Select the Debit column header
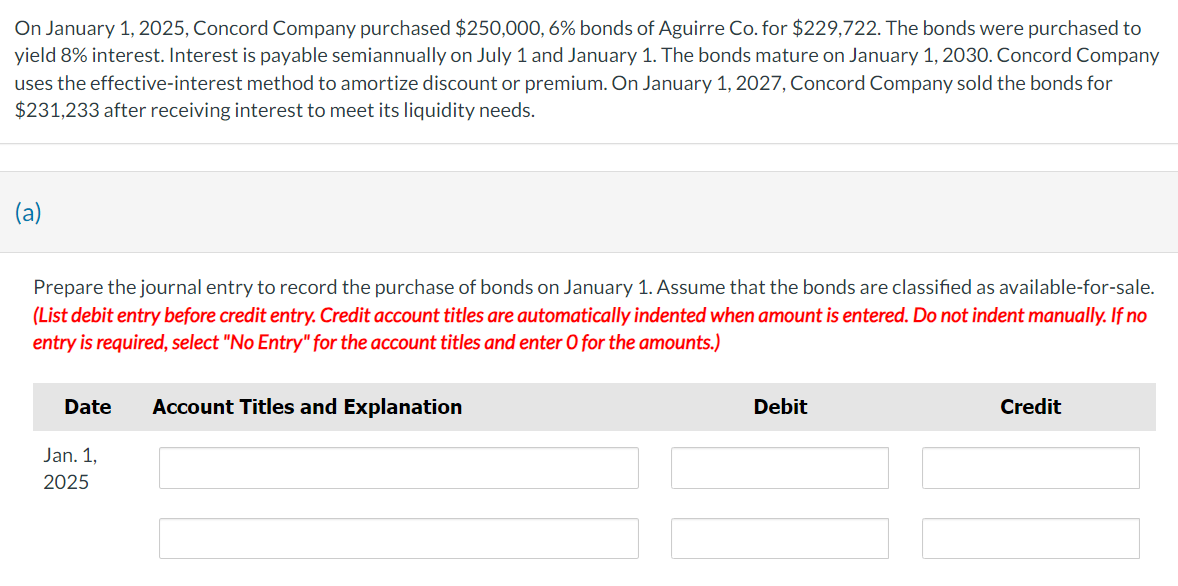Image resolution: width=1178 pixels, height=586 pixels. (780, 407)
